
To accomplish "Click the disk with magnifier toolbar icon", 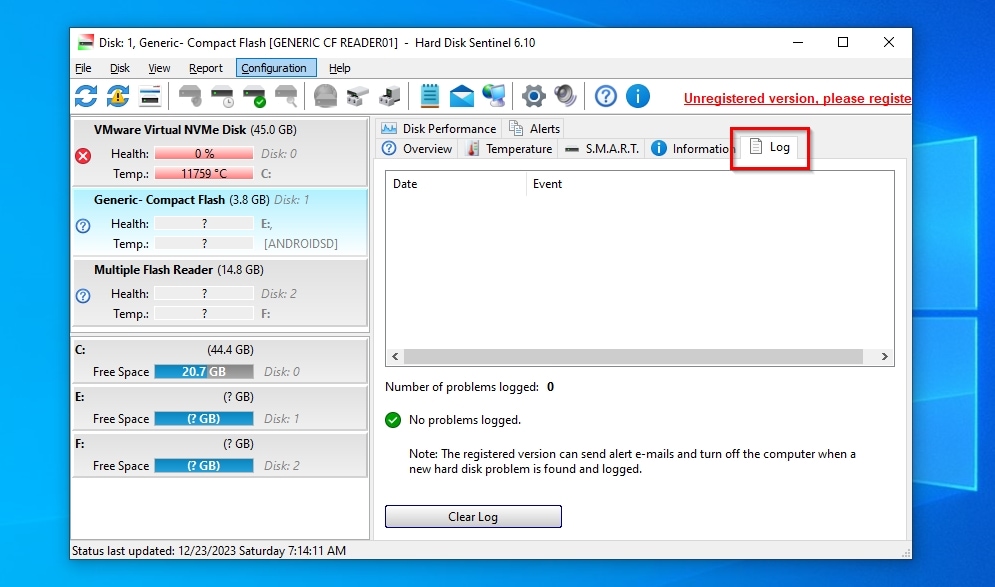I will point(286,96).
